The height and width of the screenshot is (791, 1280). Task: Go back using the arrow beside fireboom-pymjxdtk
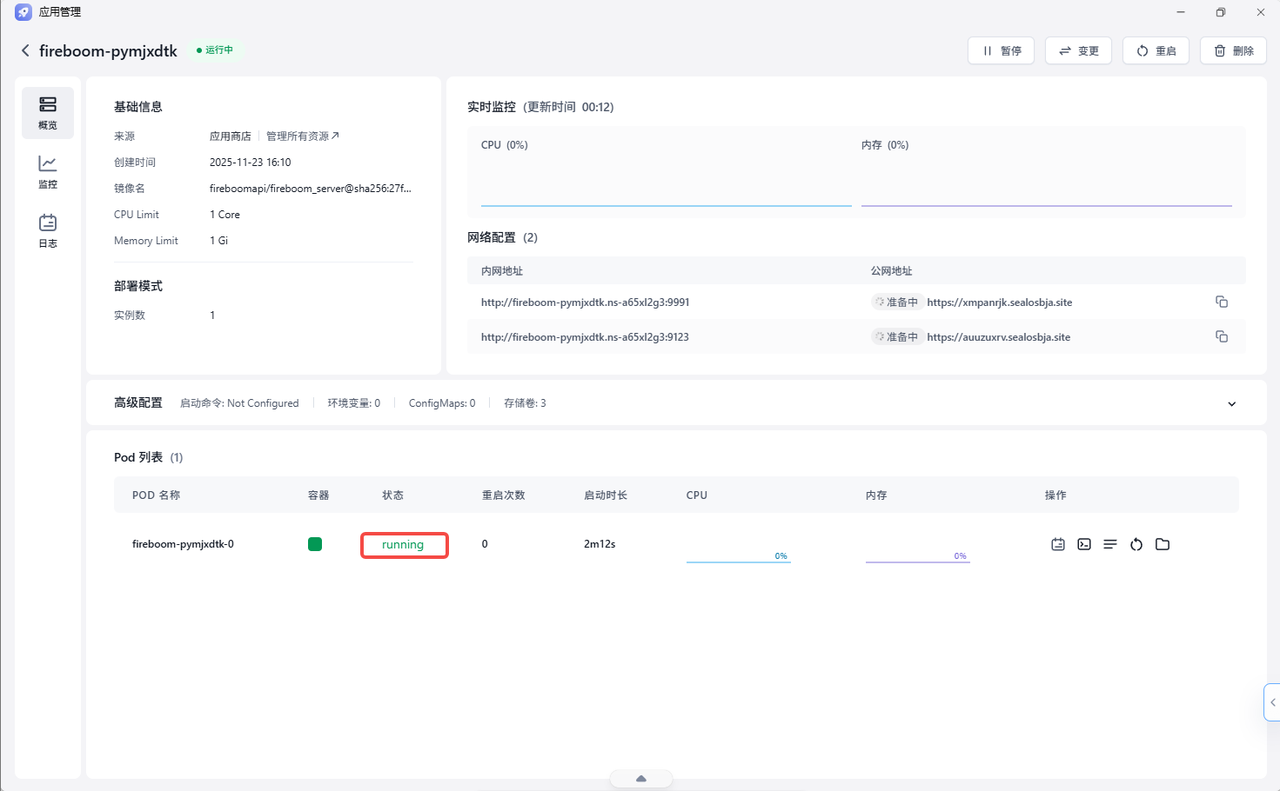click(x=25, y=51)
